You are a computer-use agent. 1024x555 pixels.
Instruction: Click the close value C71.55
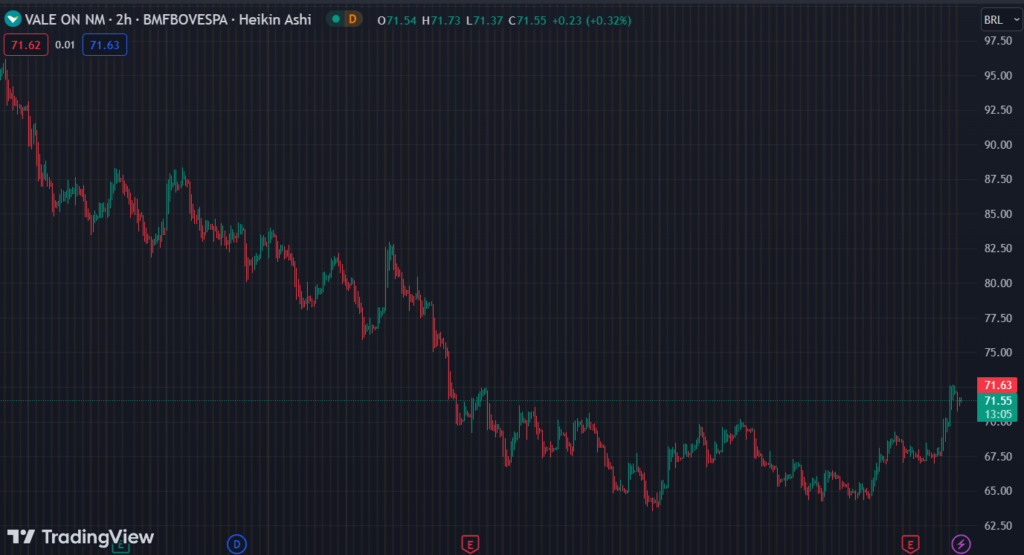tap(527, 20)
